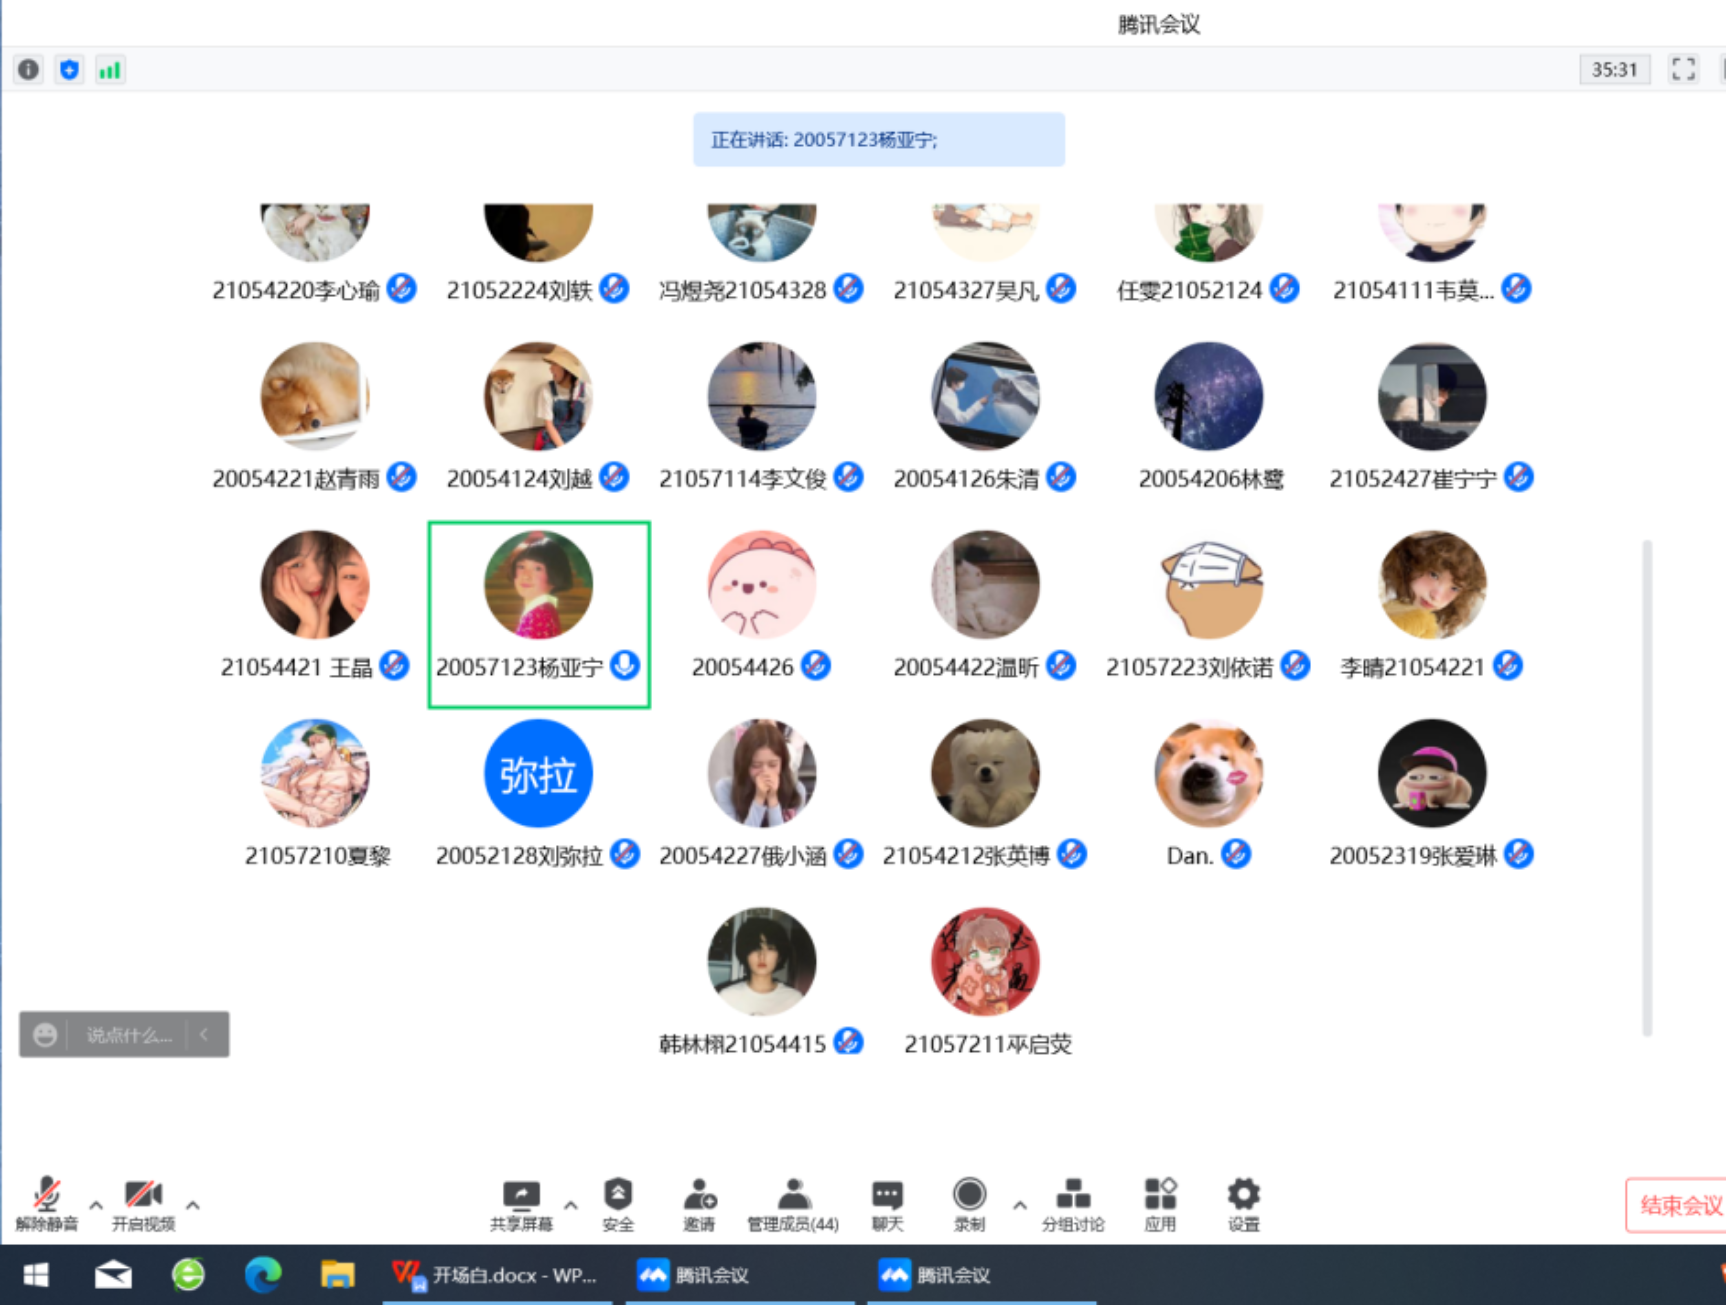Viewport: 1726px width, 1305px height.
Task: Open the meeting info icon
Action: (29, 70)
